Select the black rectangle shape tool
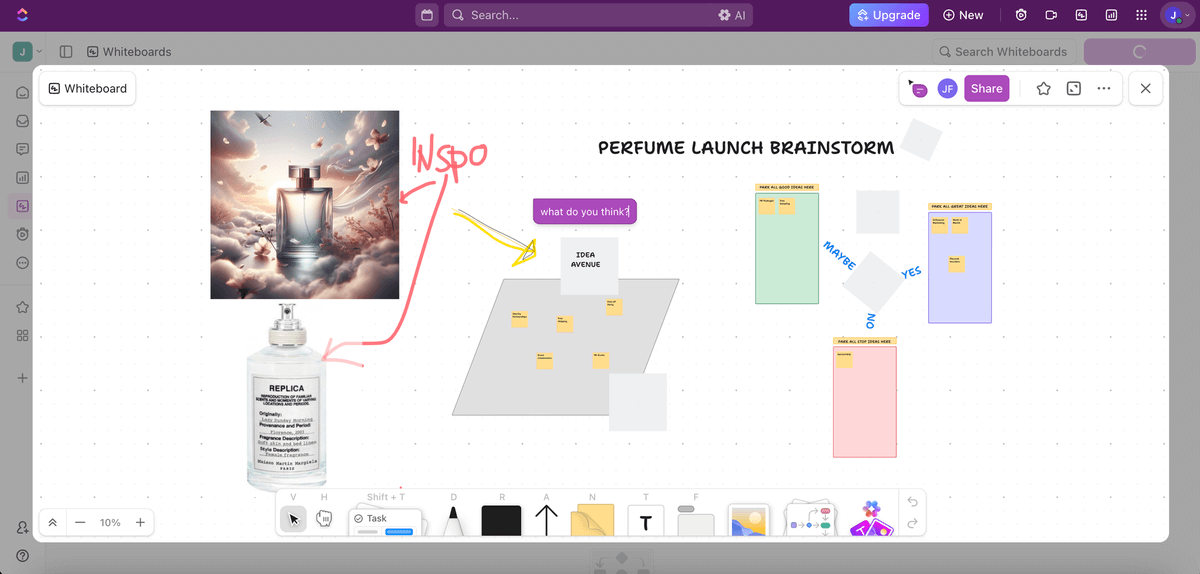1200x574 pixels. tap(501, 521)
